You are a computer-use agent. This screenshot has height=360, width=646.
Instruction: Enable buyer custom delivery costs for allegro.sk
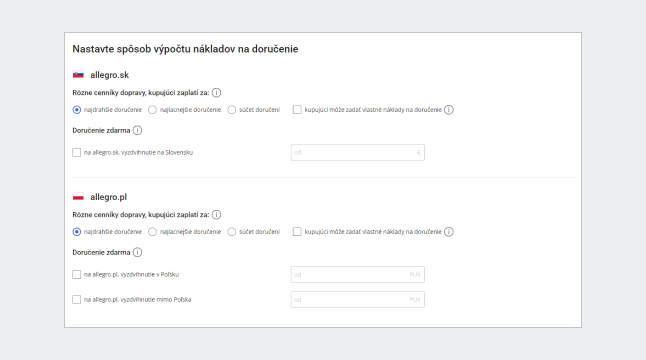click(x=297, y=110)
